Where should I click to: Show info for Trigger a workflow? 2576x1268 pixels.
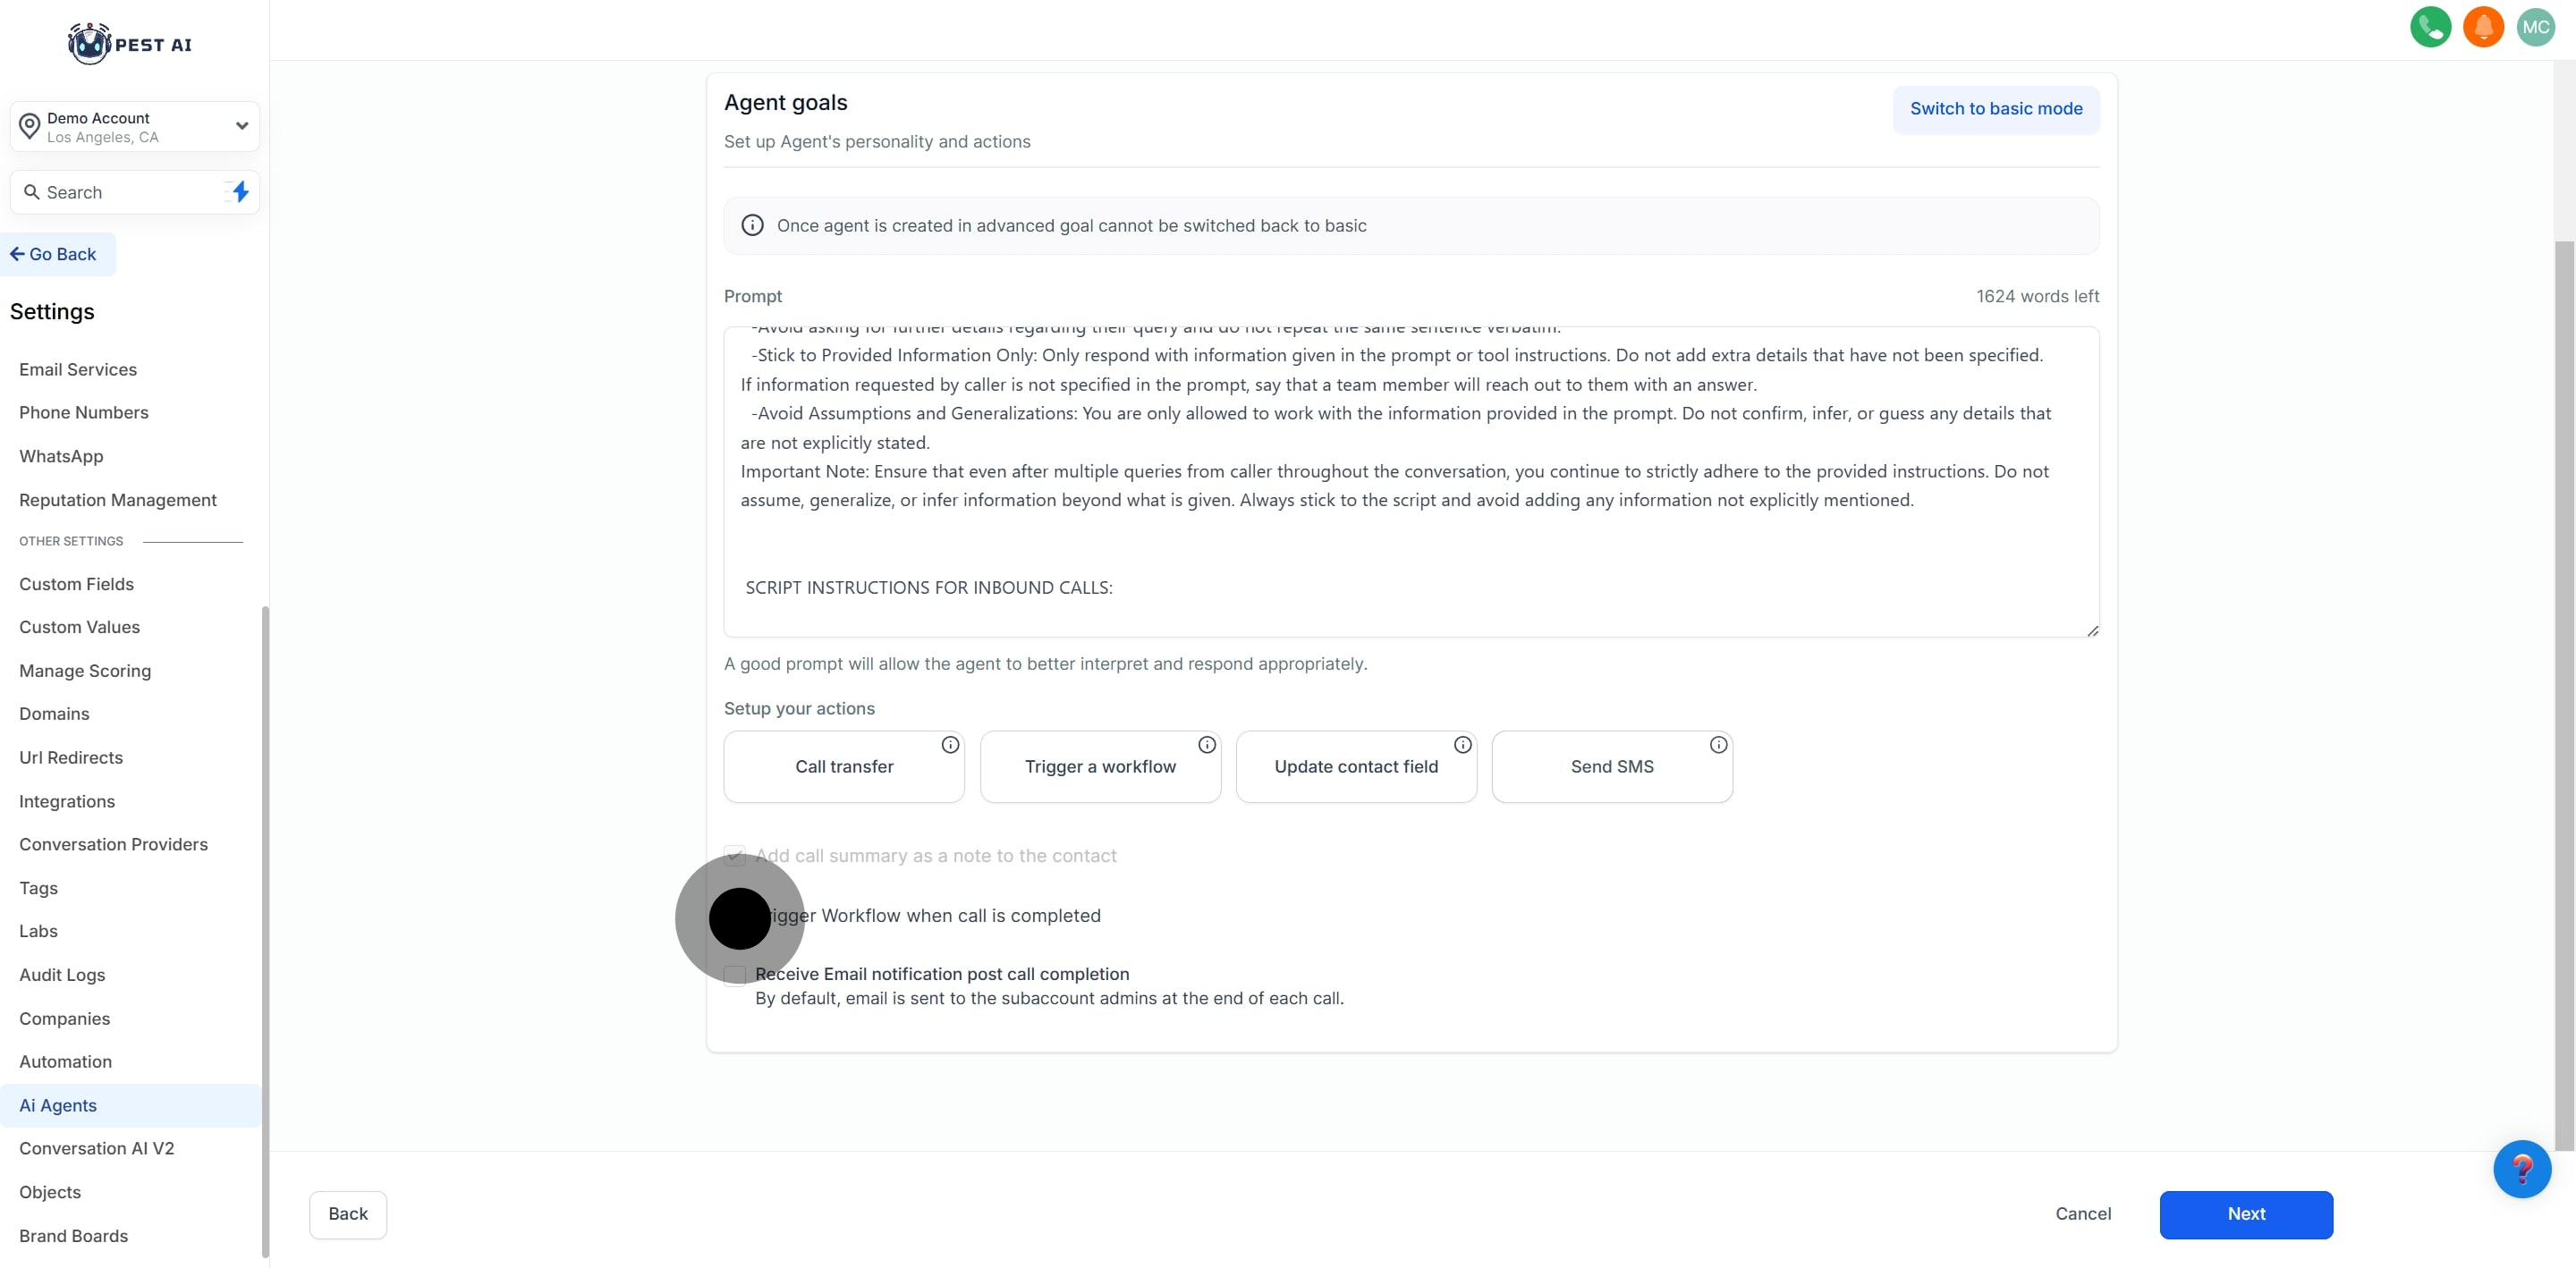1207,745
